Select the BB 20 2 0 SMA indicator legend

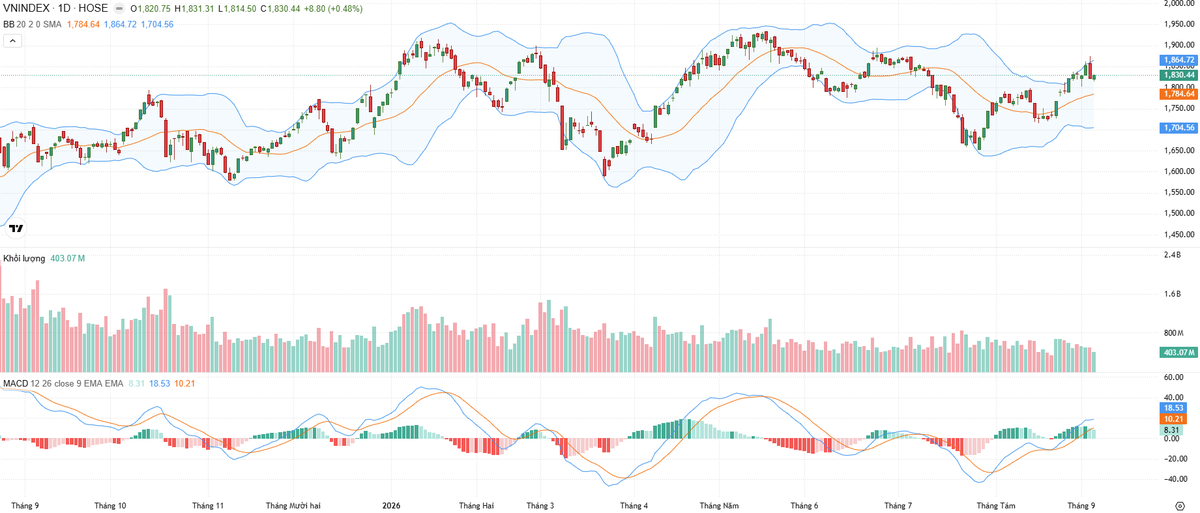pos(33,24)
